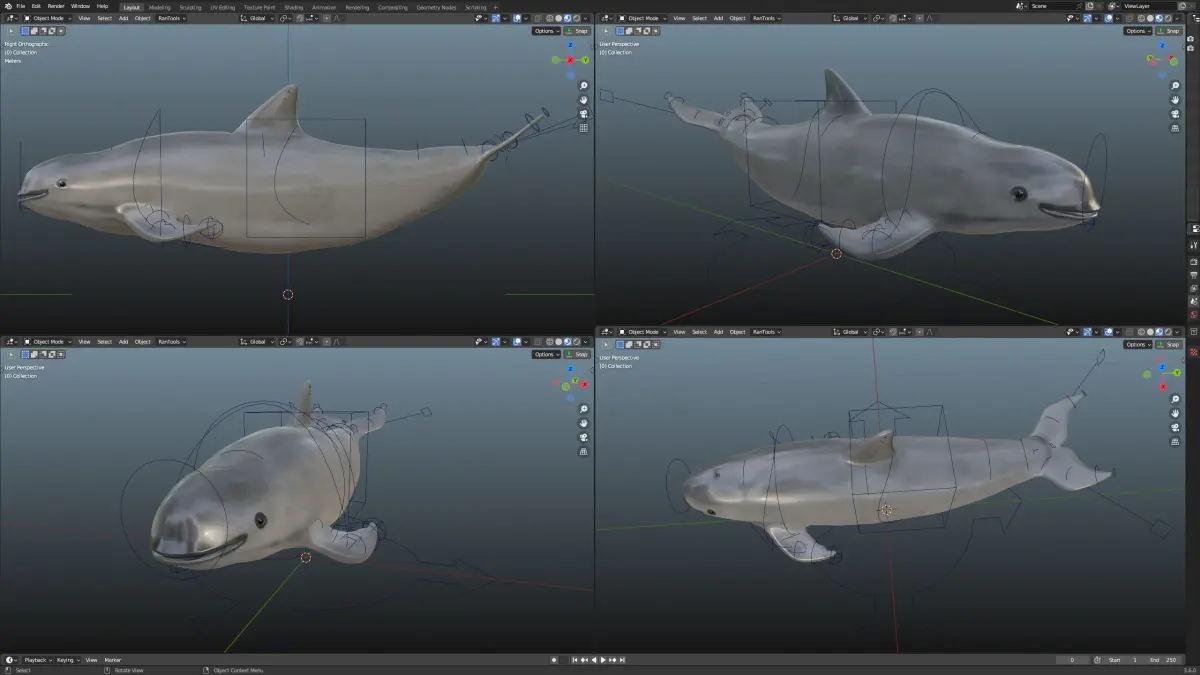Click the Blender logo icon in the menu bar
The width and height of the screenshot is (1200, 675).
[x=7, y=6]
